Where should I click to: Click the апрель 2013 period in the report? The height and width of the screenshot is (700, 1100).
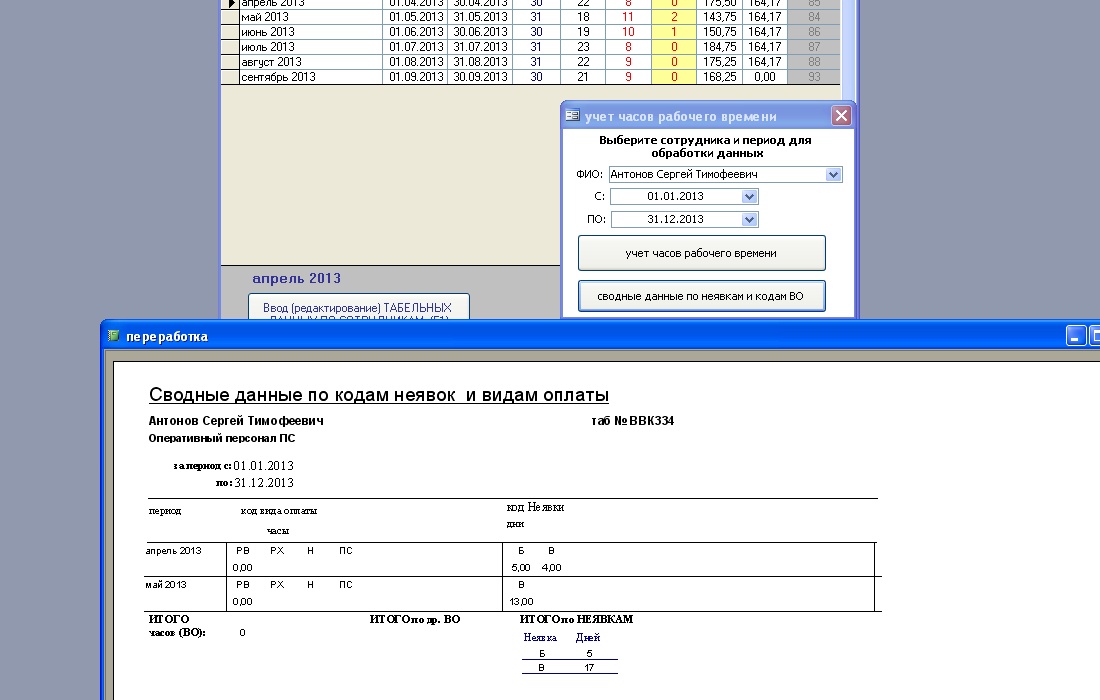pyautogui.click(x=173, y=551)
